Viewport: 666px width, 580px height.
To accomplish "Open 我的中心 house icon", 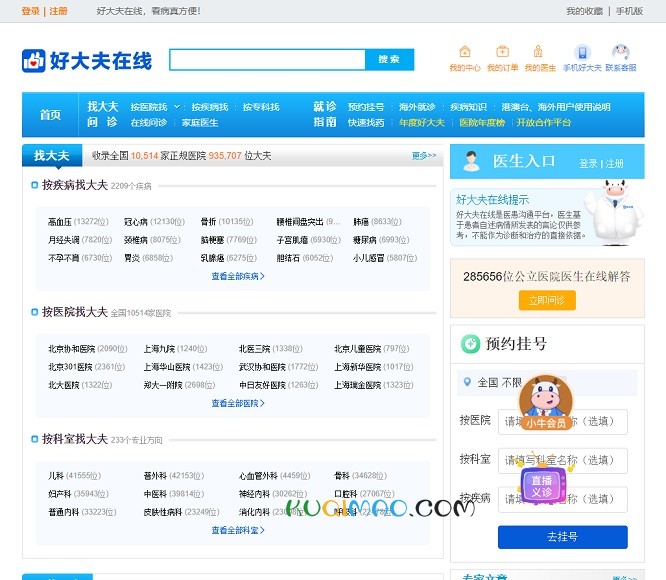I will [465, 52].
